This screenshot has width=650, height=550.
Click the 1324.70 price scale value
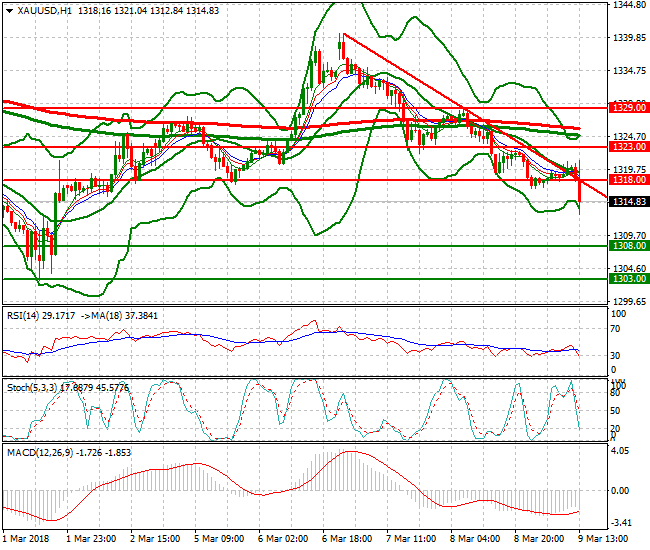click(629, 136)
